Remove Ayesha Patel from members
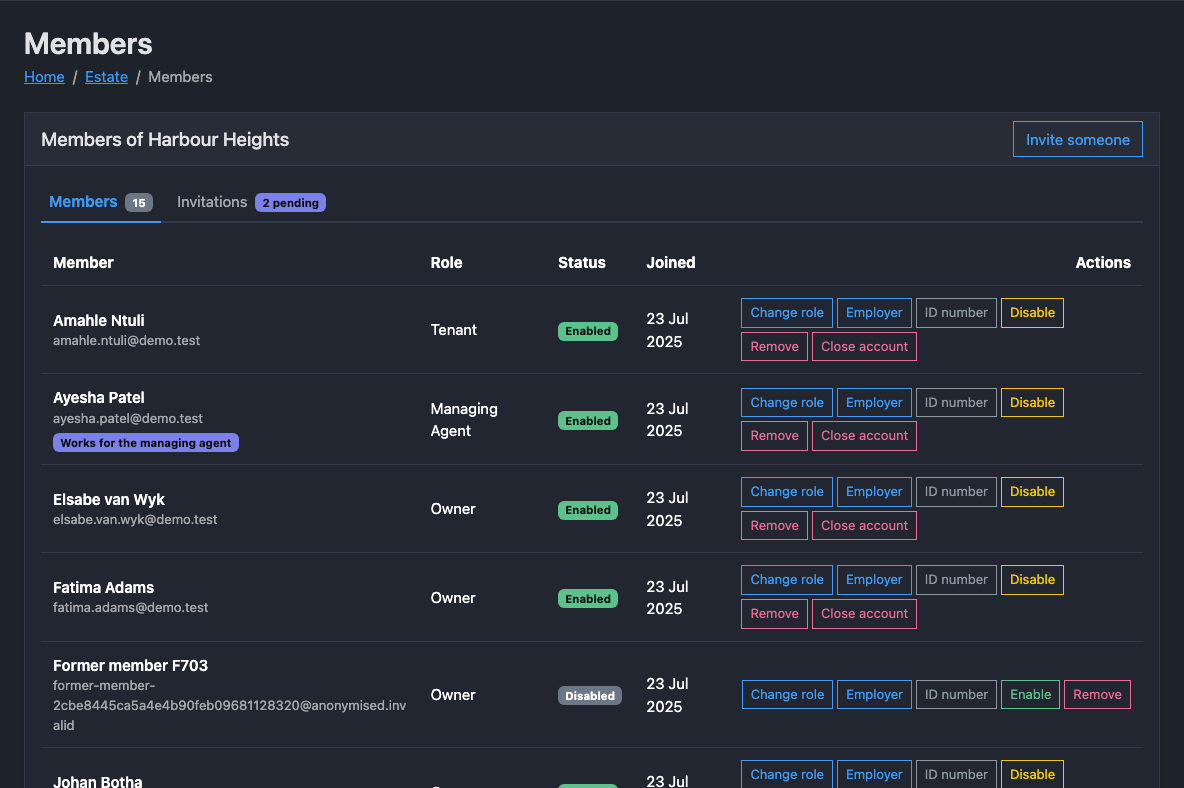Image resolution: width=1184 pixels, height=788 pixels. point(774,436)
